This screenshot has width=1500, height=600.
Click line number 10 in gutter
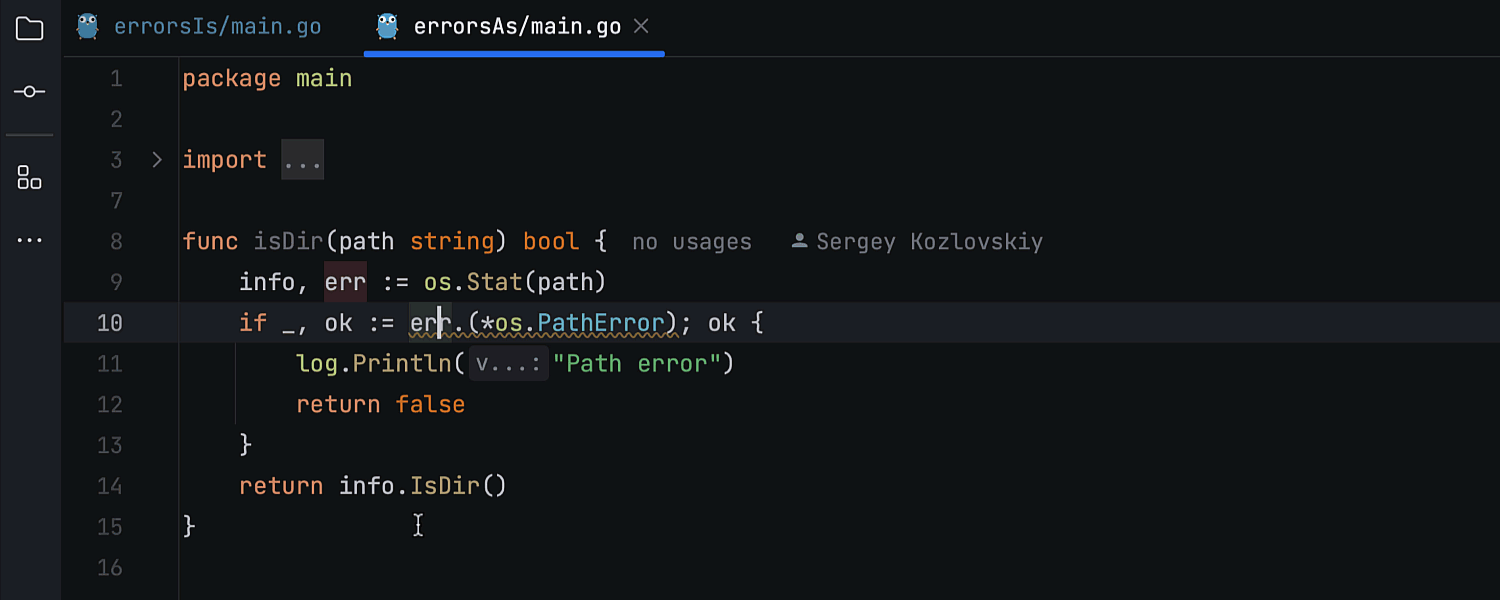[110, 323]
